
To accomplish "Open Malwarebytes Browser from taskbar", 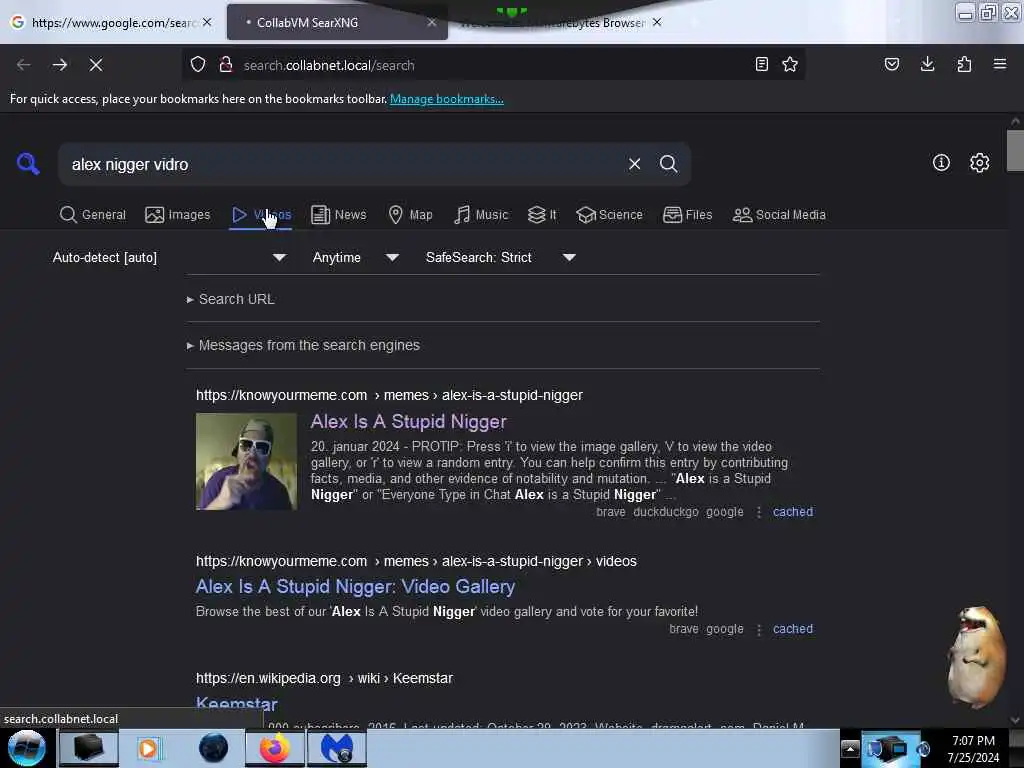I will 337,748.
